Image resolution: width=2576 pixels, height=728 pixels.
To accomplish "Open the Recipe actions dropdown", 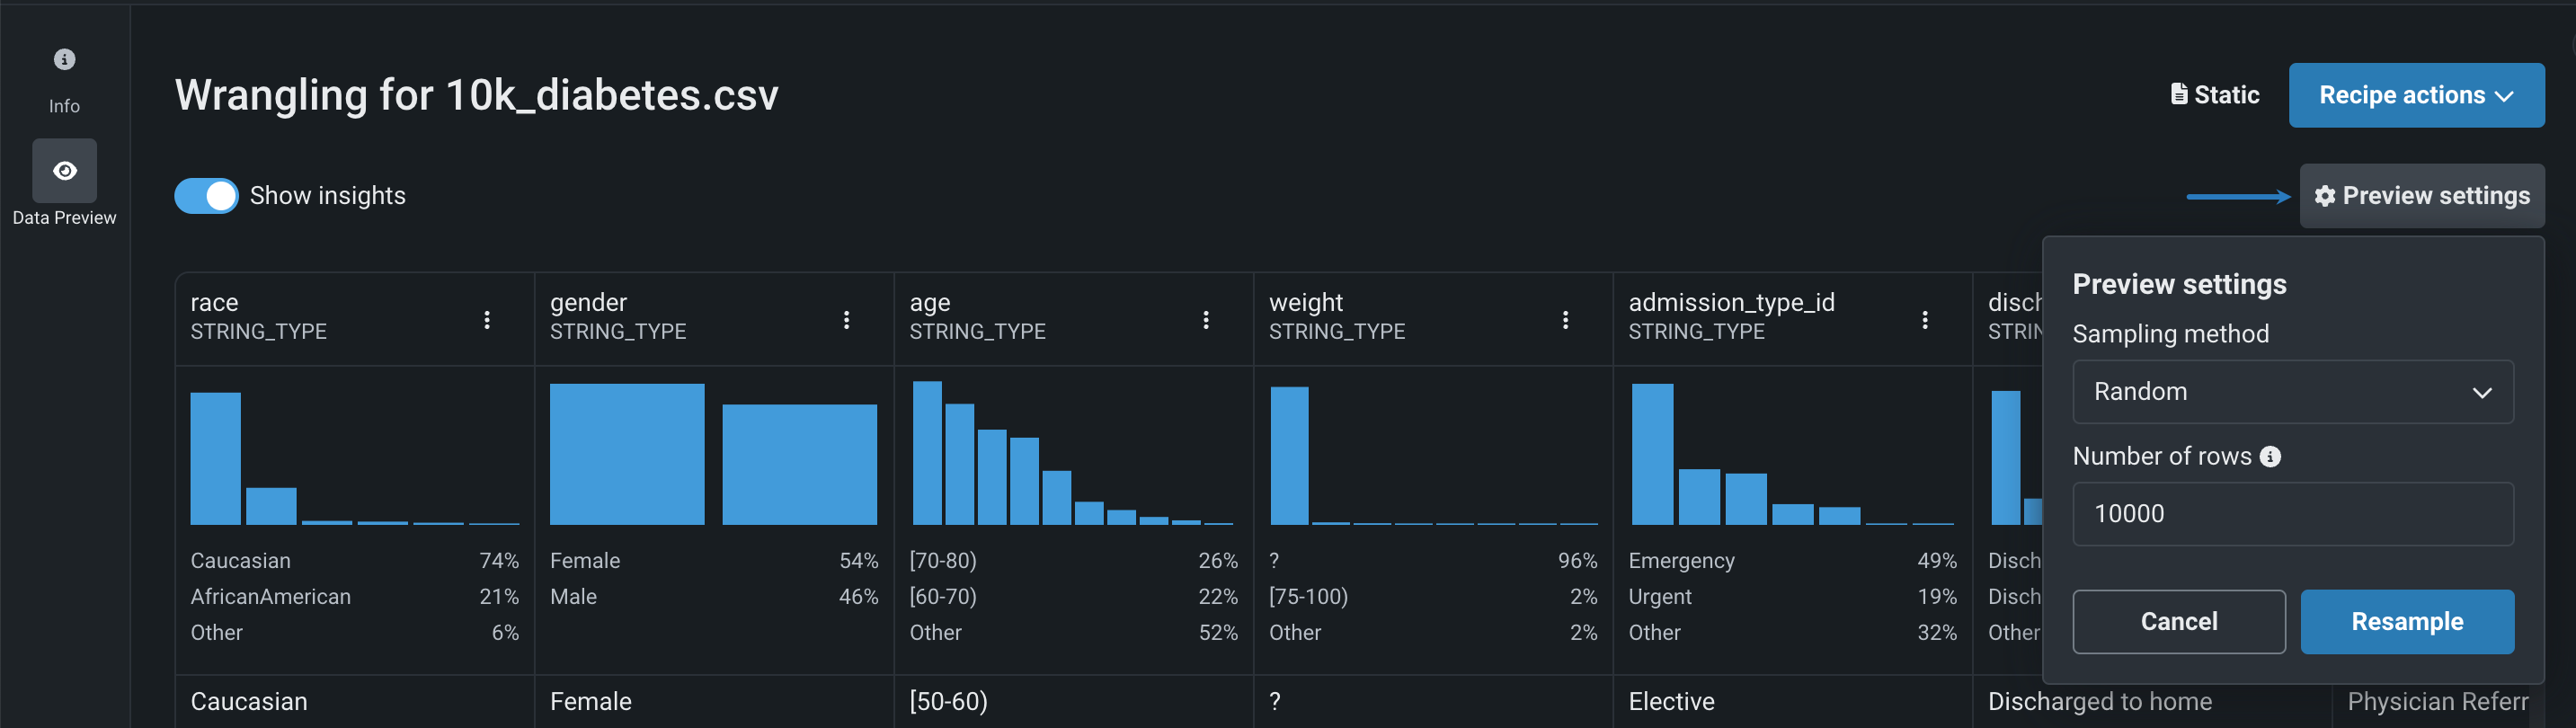I will click(2415, 95).
